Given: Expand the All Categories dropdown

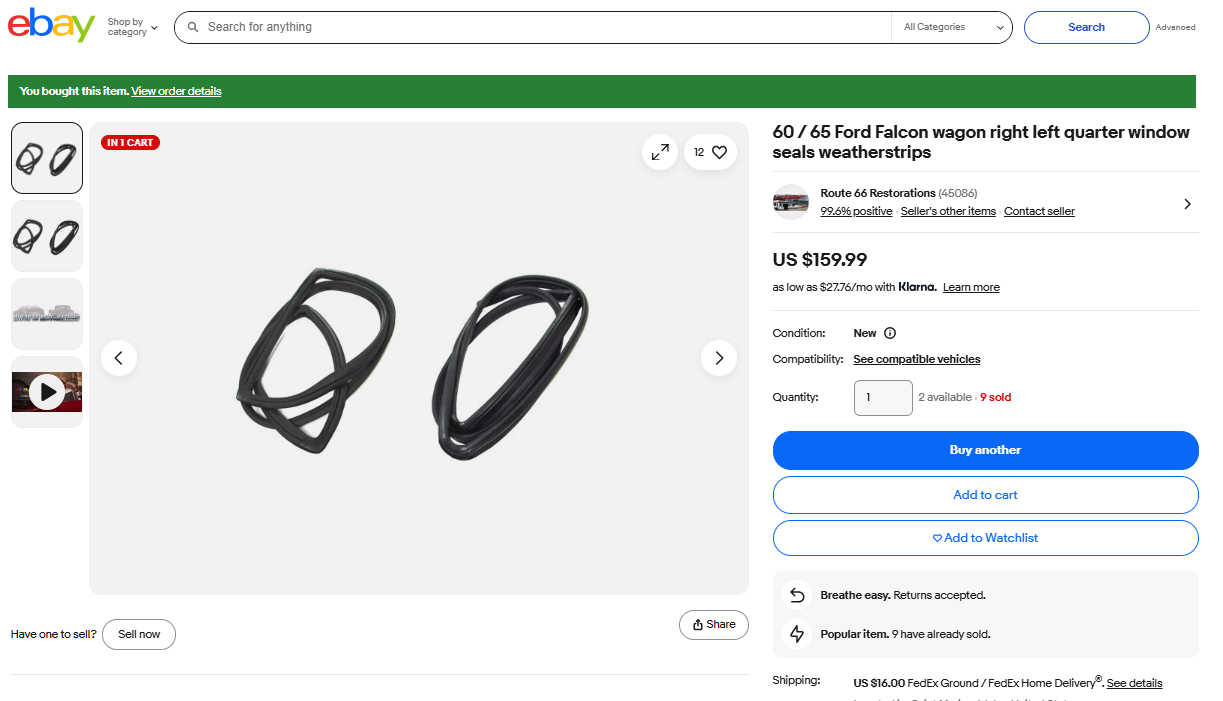Looking at the screenshot, I should point(952,28).
